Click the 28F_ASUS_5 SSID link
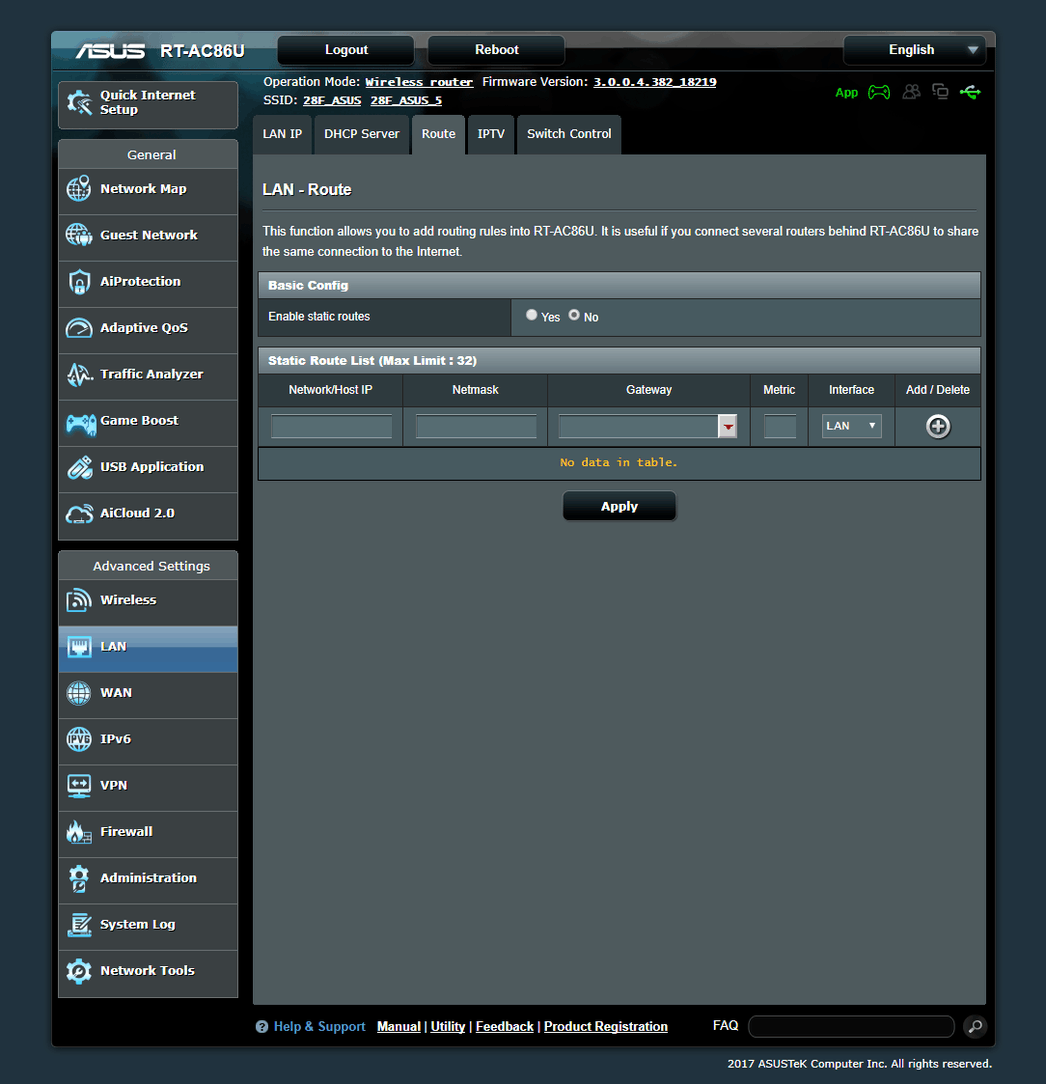 [406, 100]
